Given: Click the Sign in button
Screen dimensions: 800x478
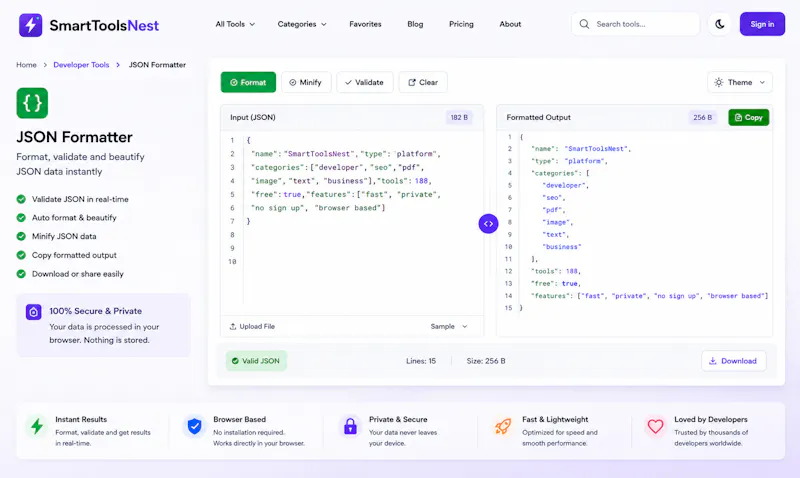Looking at the screenshot, I should (x=762, y=24).
